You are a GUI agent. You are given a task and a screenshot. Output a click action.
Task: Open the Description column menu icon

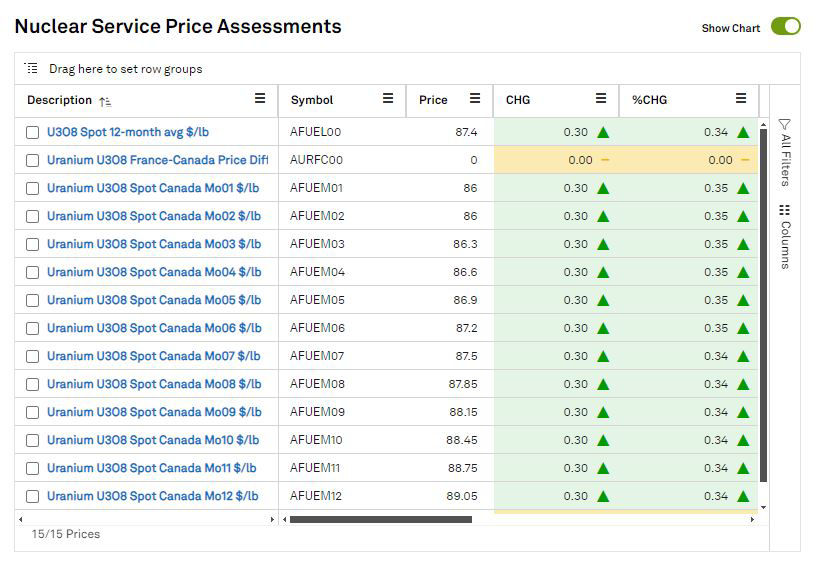[x=260, y=99]
